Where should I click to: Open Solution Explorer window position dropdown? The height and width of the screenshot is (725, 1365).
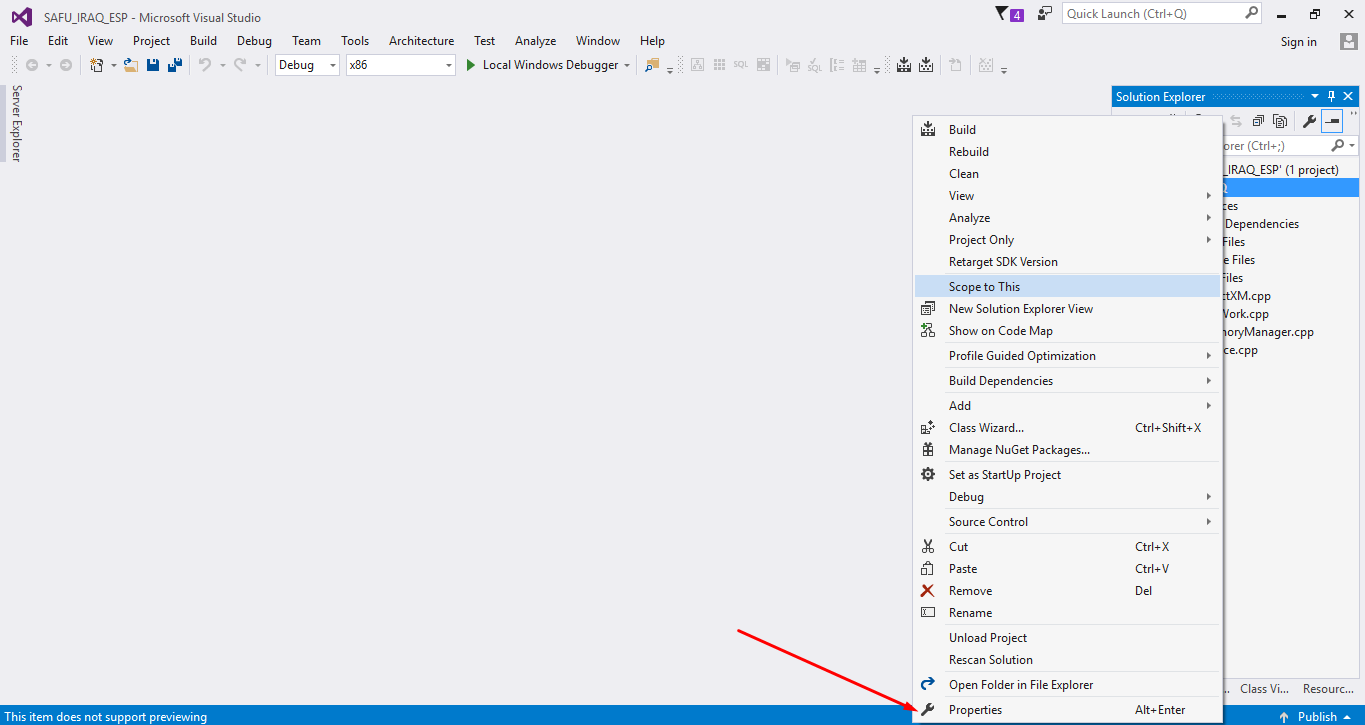coord(1315,97)
